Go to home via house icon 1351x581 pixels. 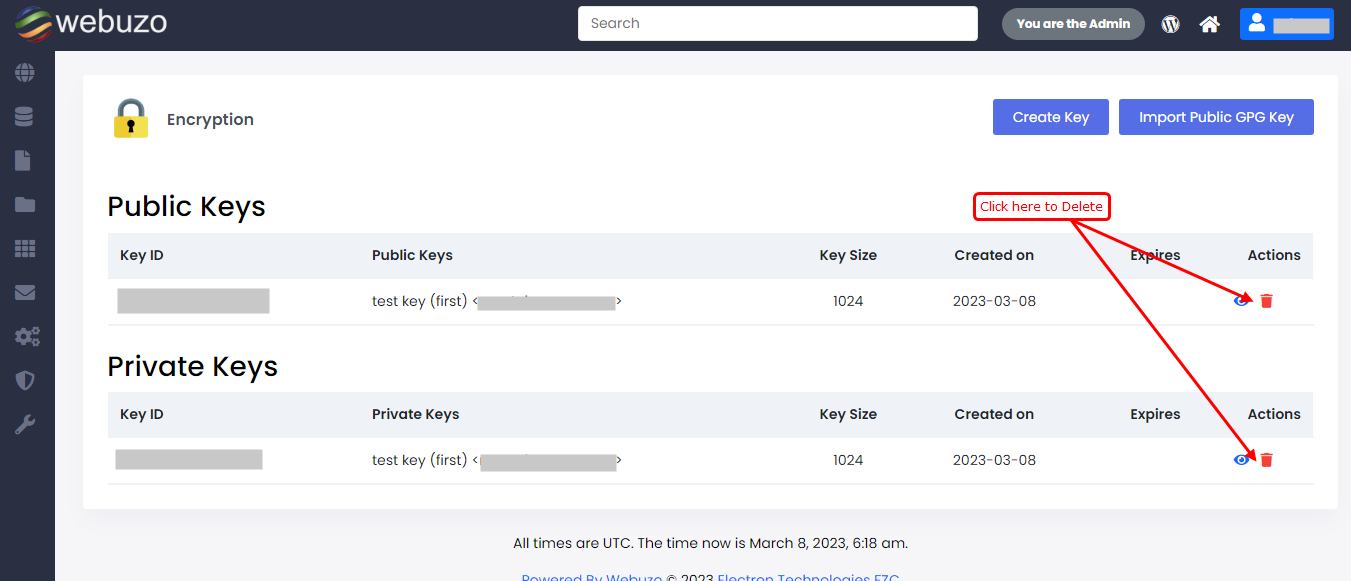[x=1210, y=24]
